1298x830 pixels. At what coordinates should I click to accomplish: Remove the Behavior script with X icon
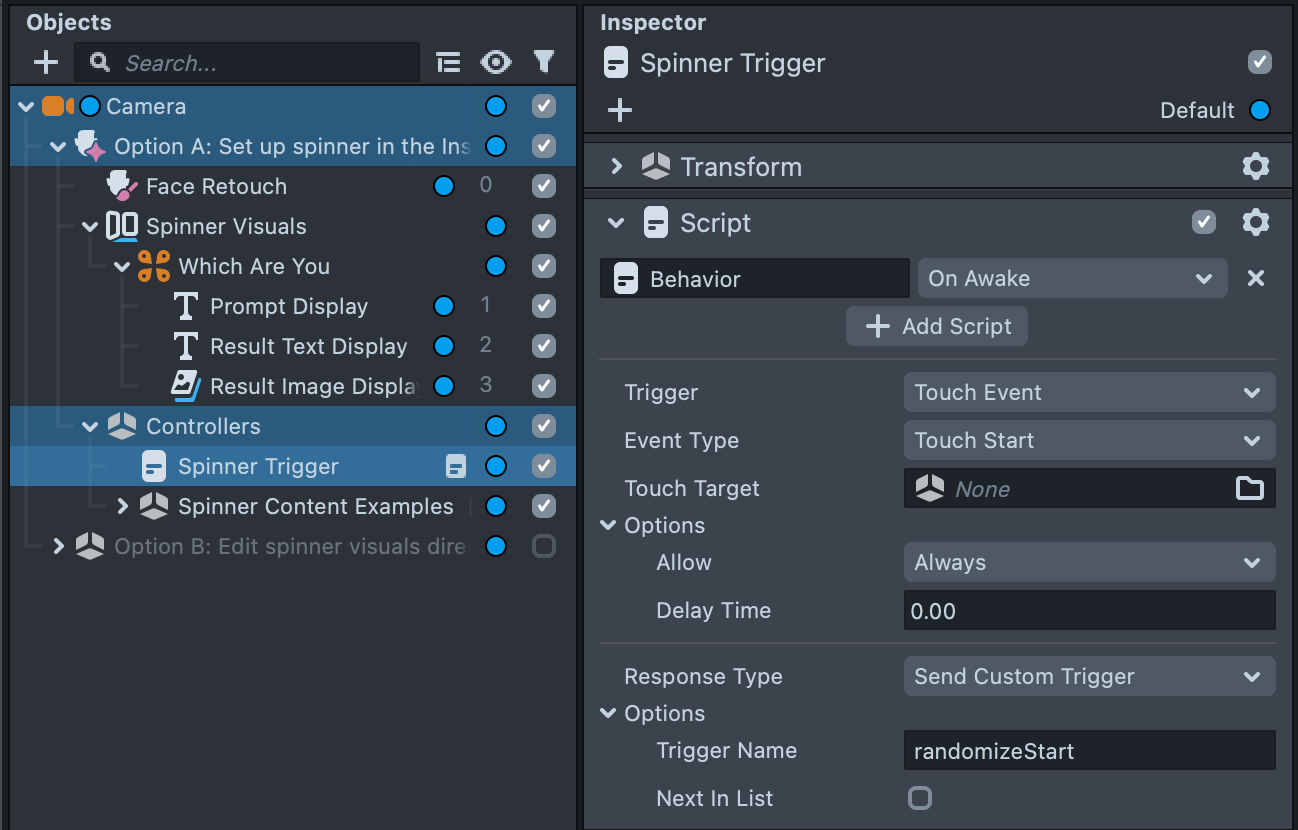coord(1256,278)
